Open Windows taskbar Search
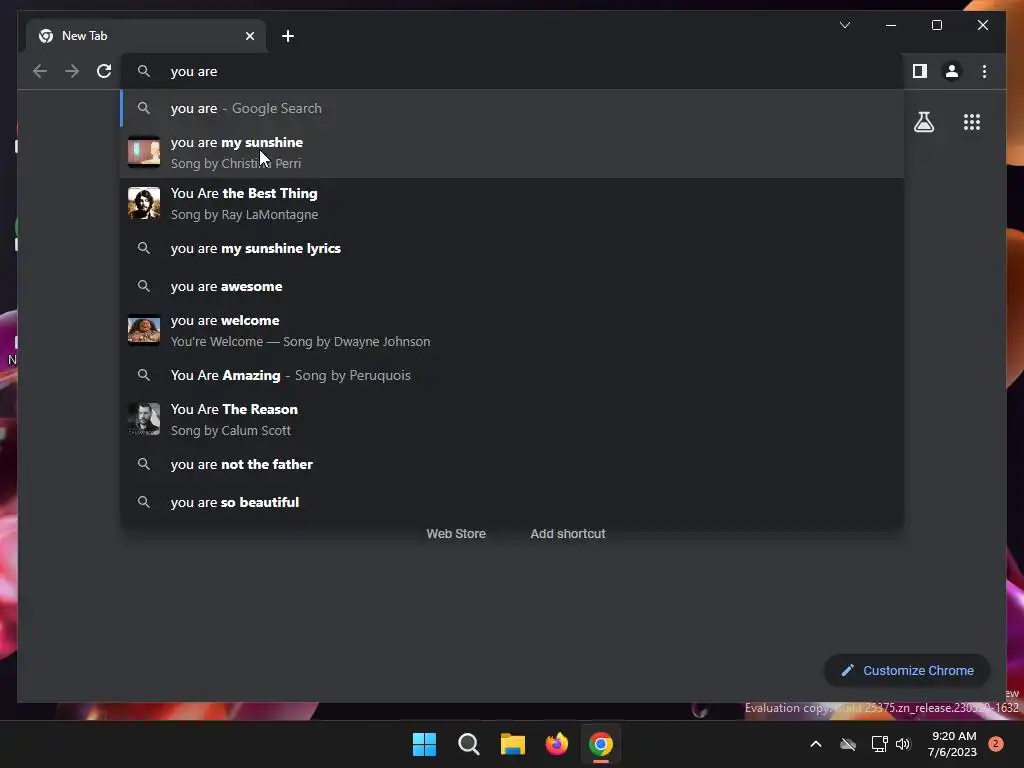This screenshot has height=768, width=1024. coord(468,744)
